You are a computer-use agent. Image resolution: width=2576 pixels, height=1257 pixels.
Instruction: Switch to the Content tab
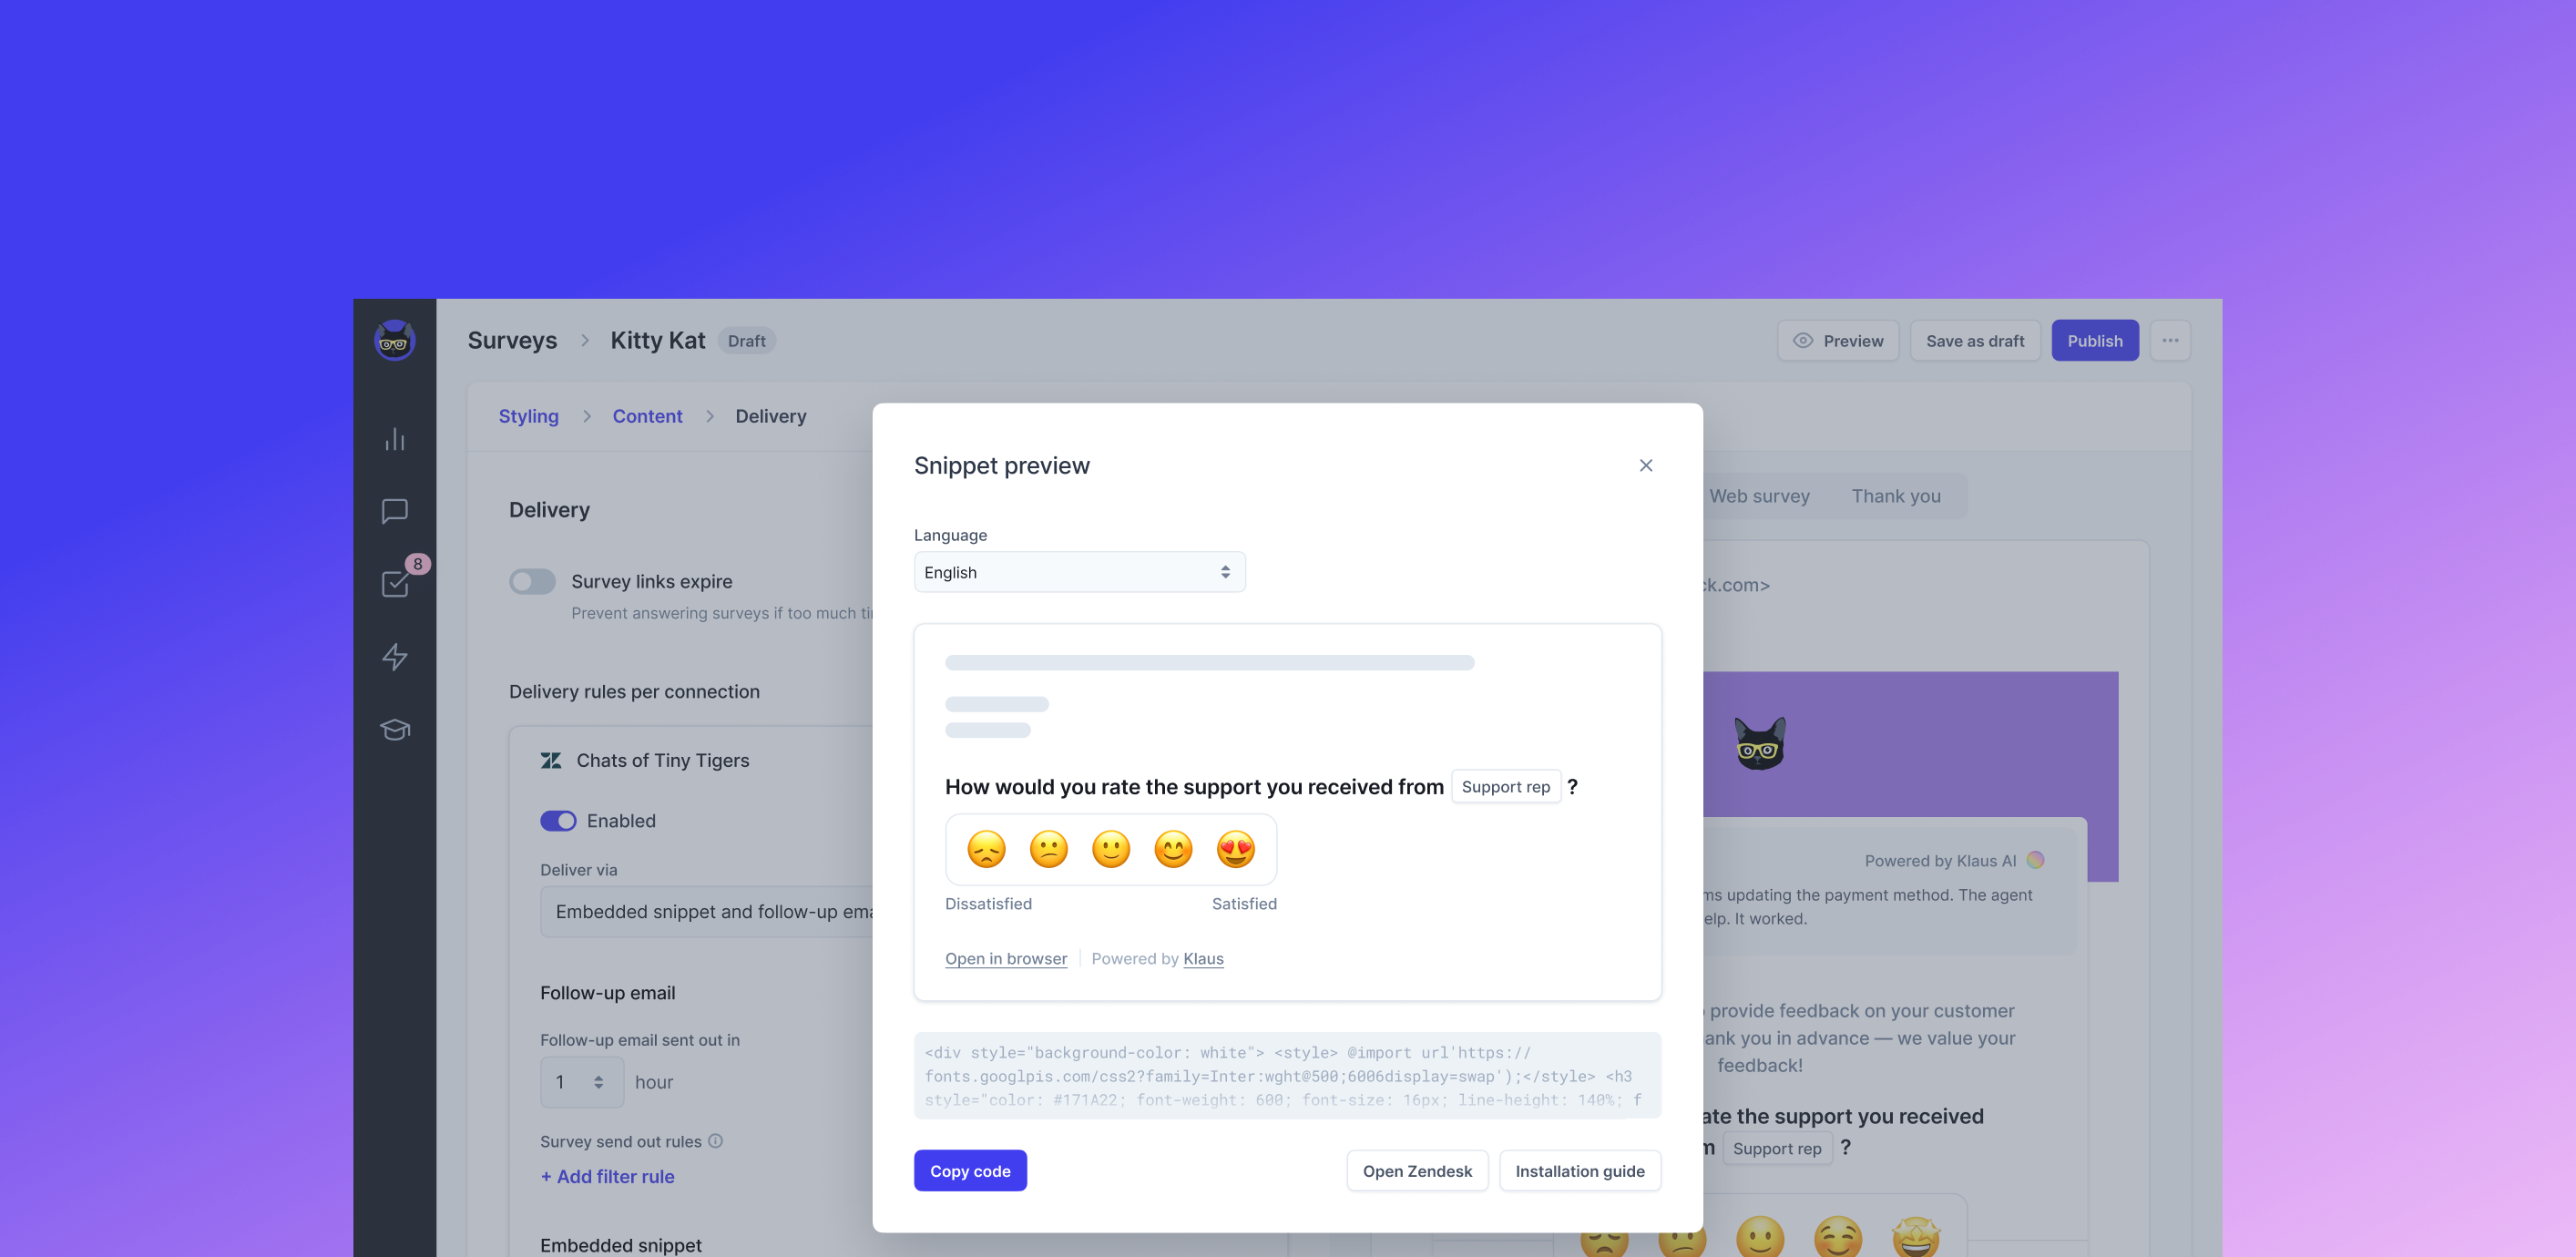click(646, 415)
